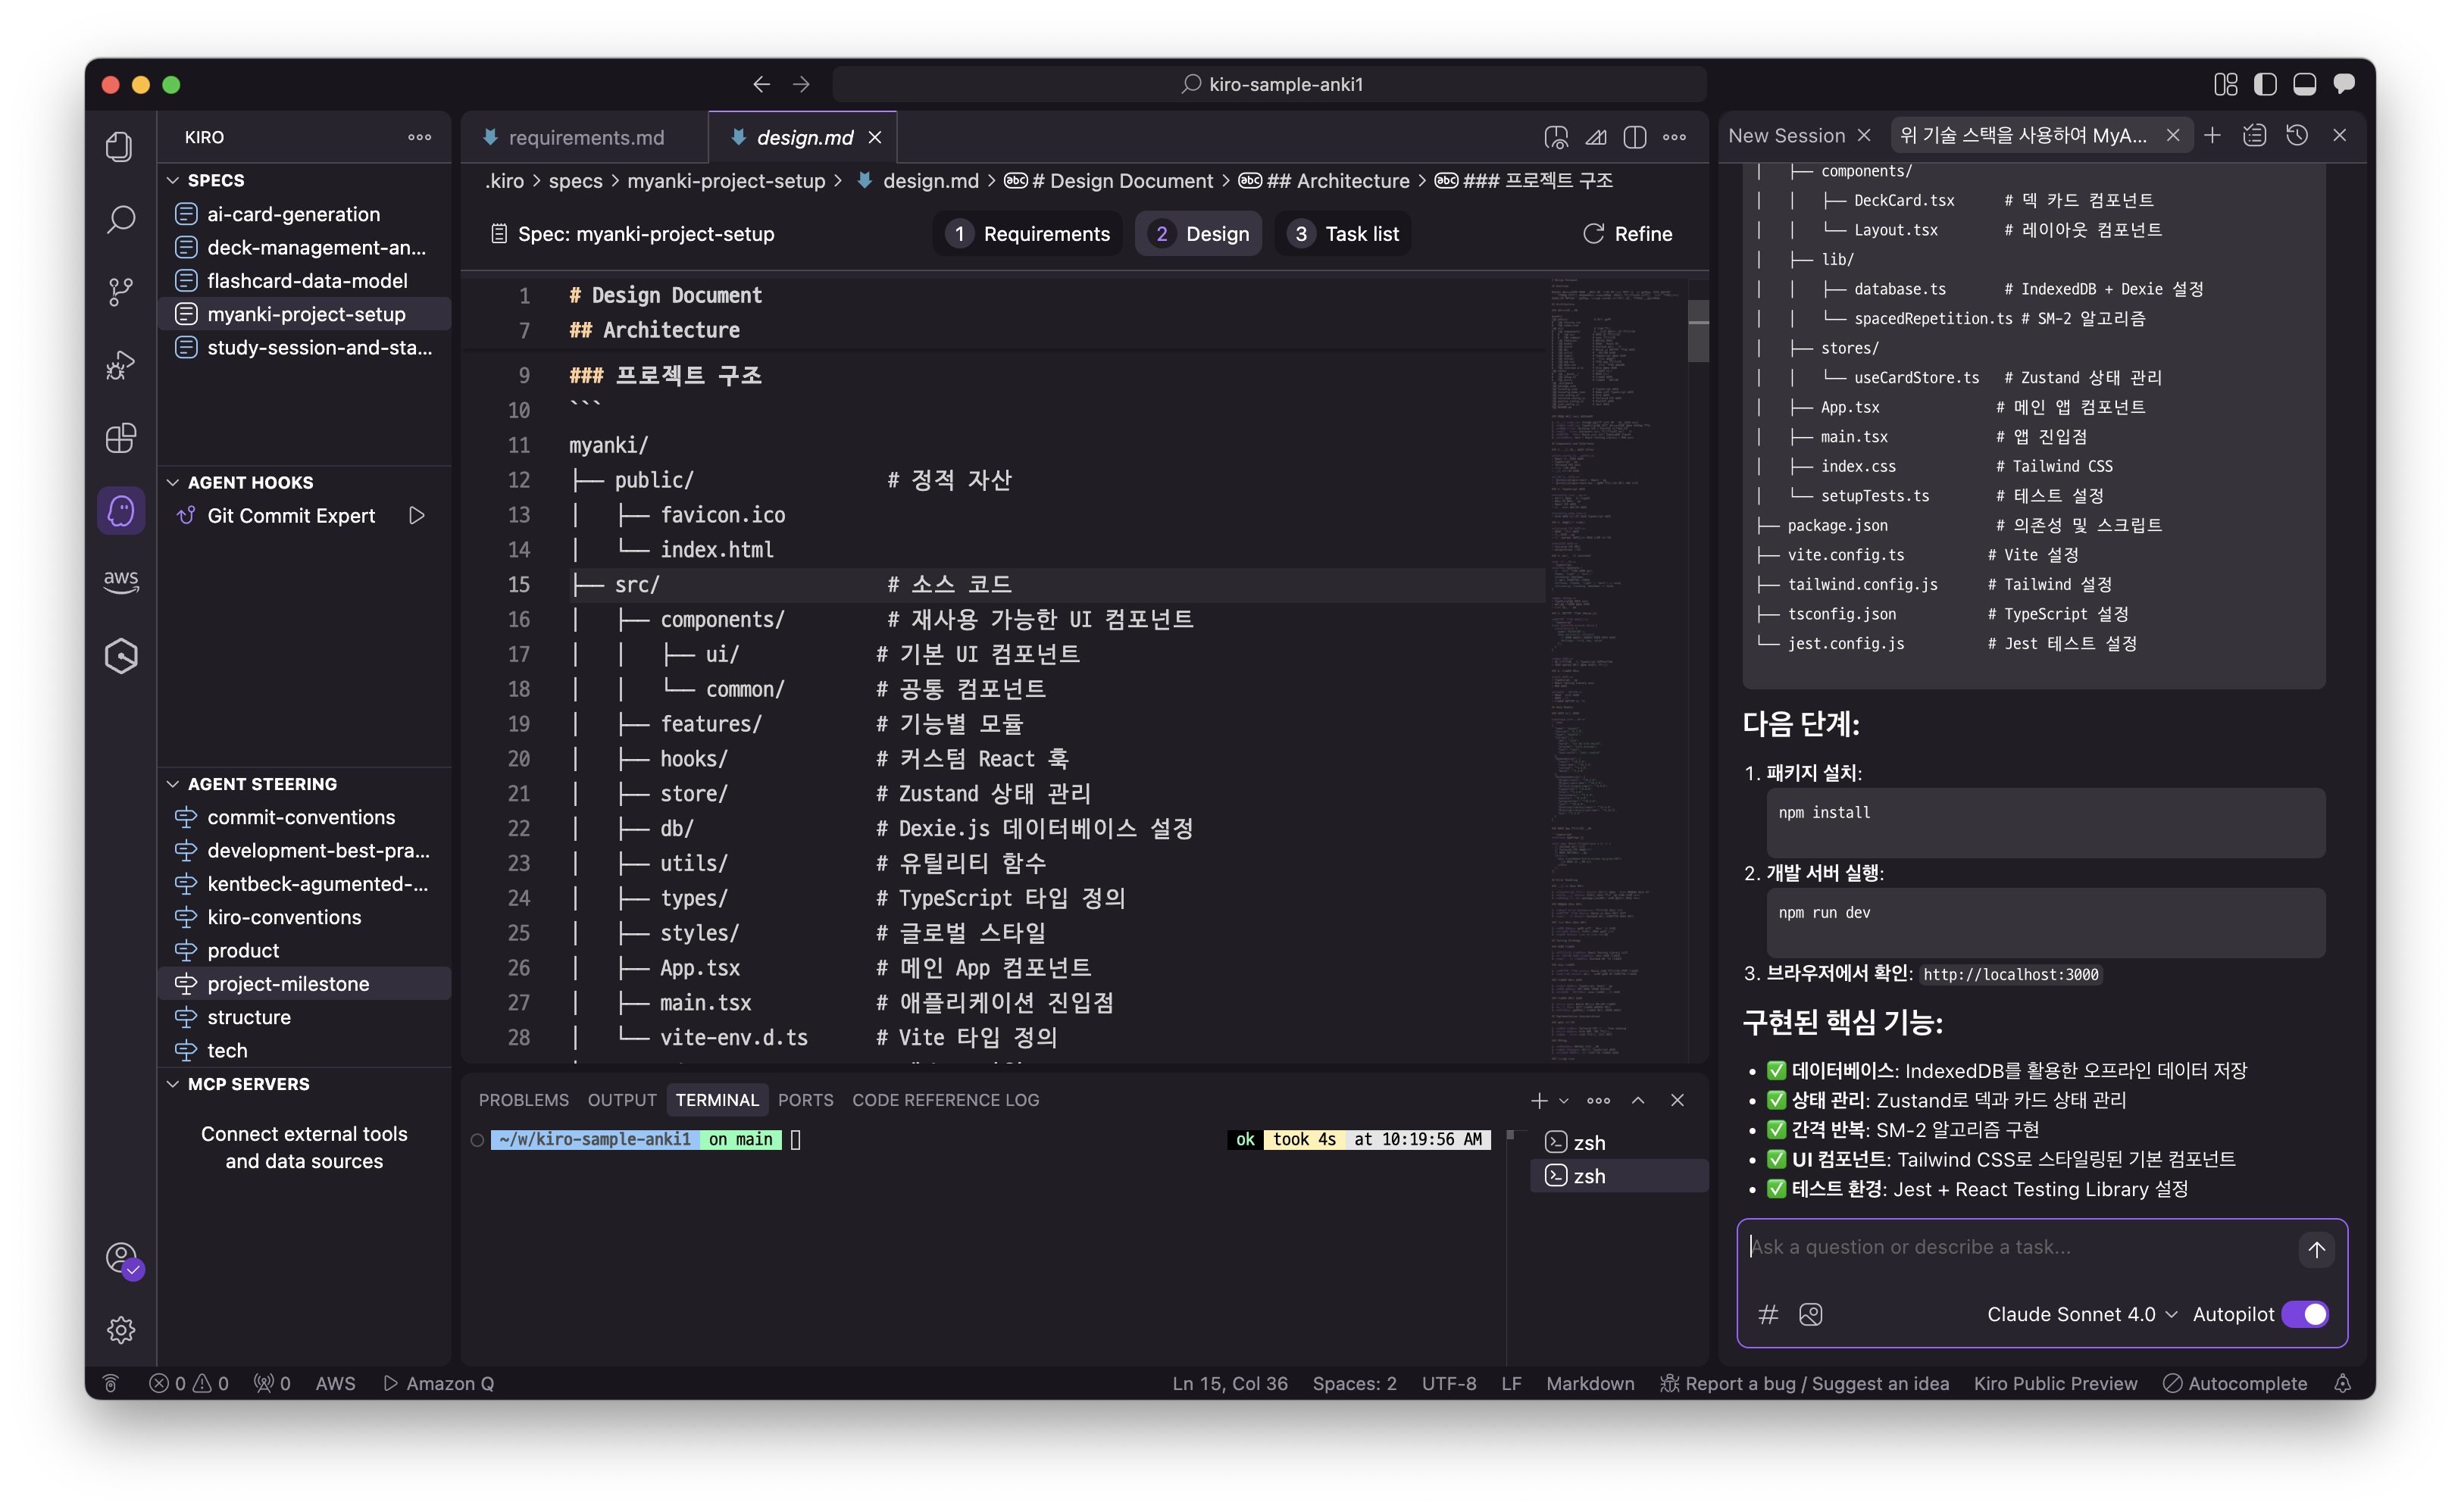Run the Git Commit Expert hook
The height and width of the screenshot is (1512, 2461).
pyautogui.click(x=417, y=515)
